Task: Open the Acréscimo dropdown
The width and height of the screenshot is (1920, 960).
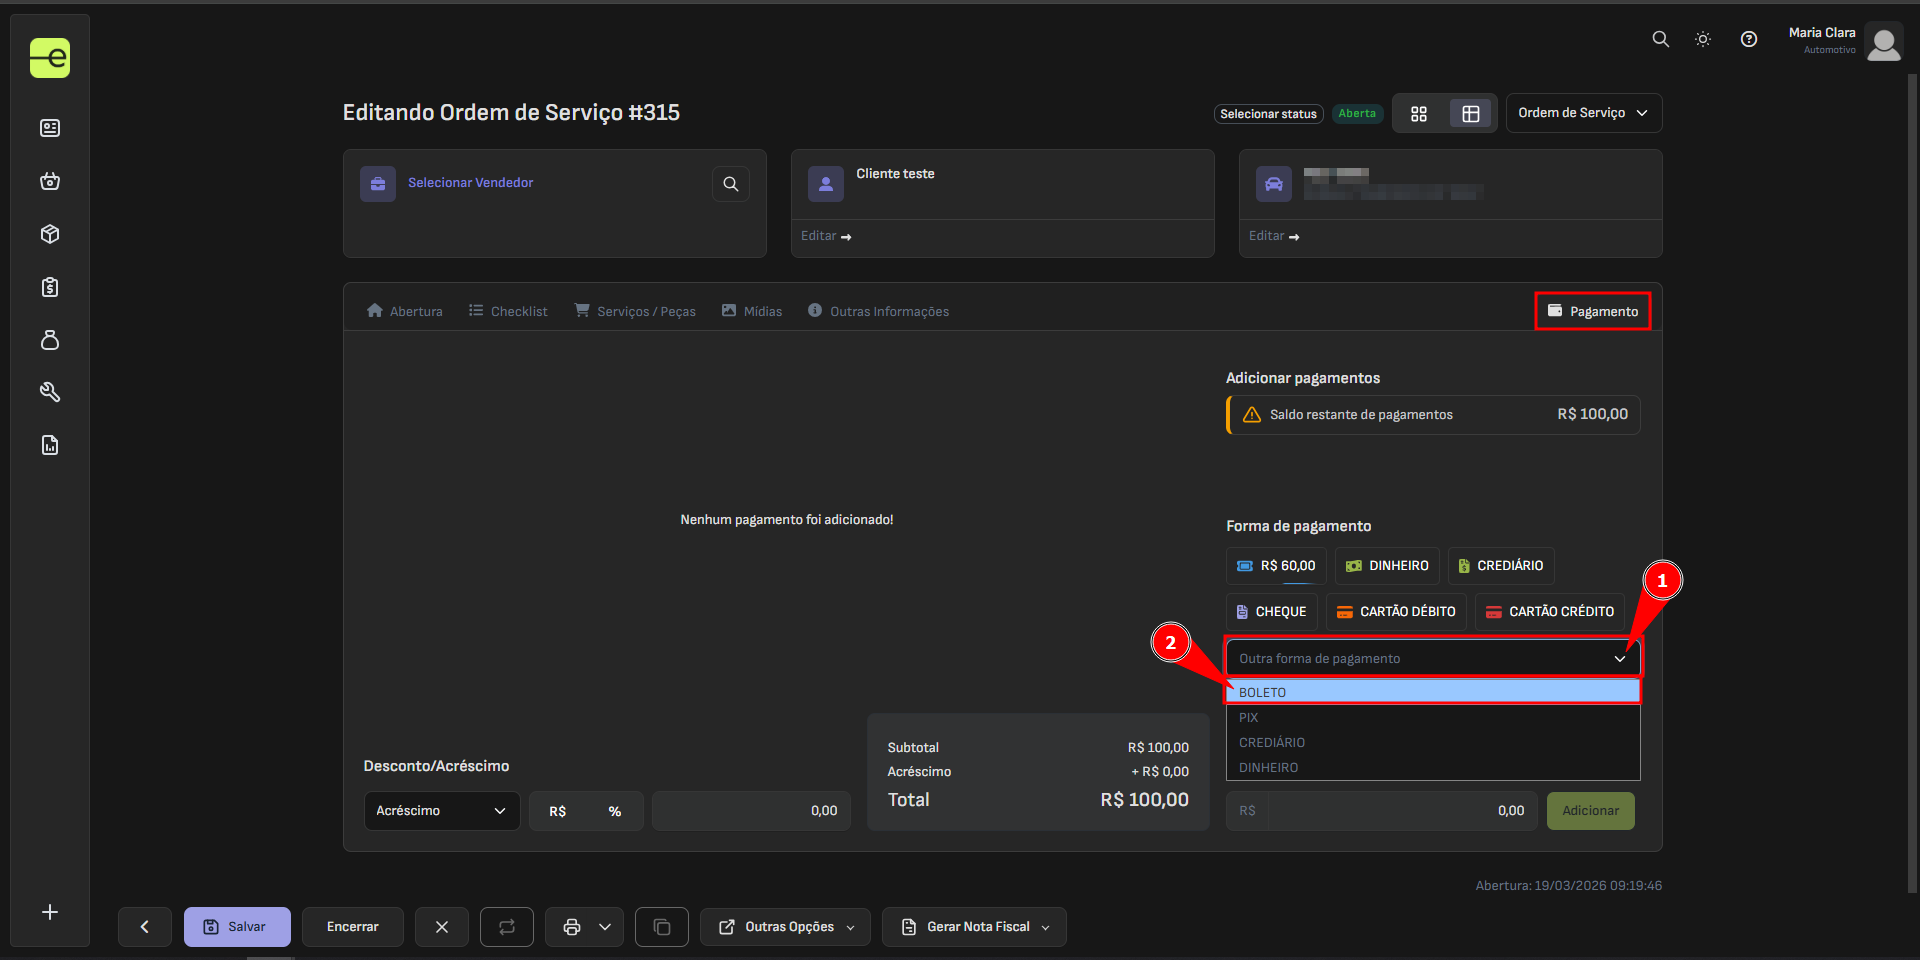Action: [441, 811]
